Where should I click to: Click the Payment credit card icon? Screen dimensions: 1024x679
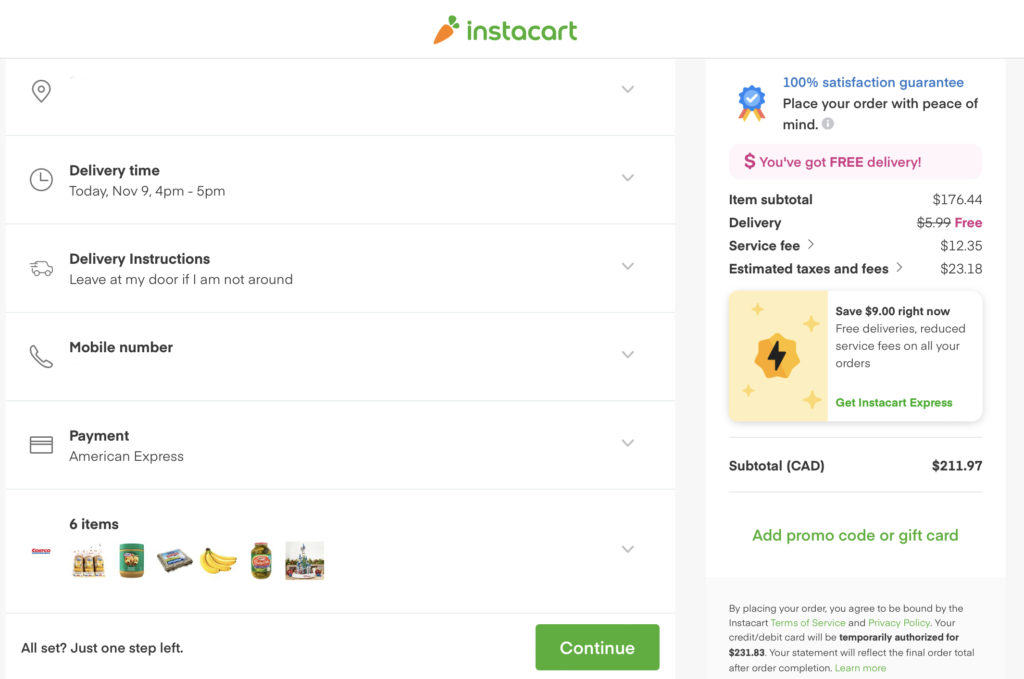coord(41,445)
